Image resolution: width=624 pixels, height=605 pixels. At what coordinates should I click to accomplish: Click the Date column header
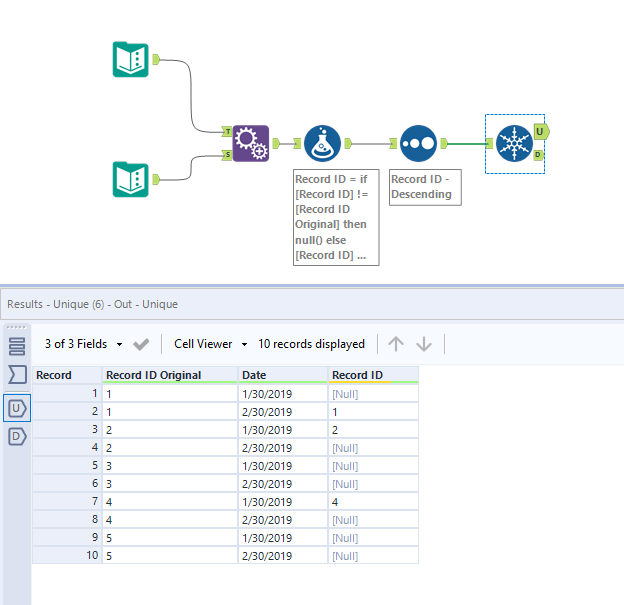283,375
